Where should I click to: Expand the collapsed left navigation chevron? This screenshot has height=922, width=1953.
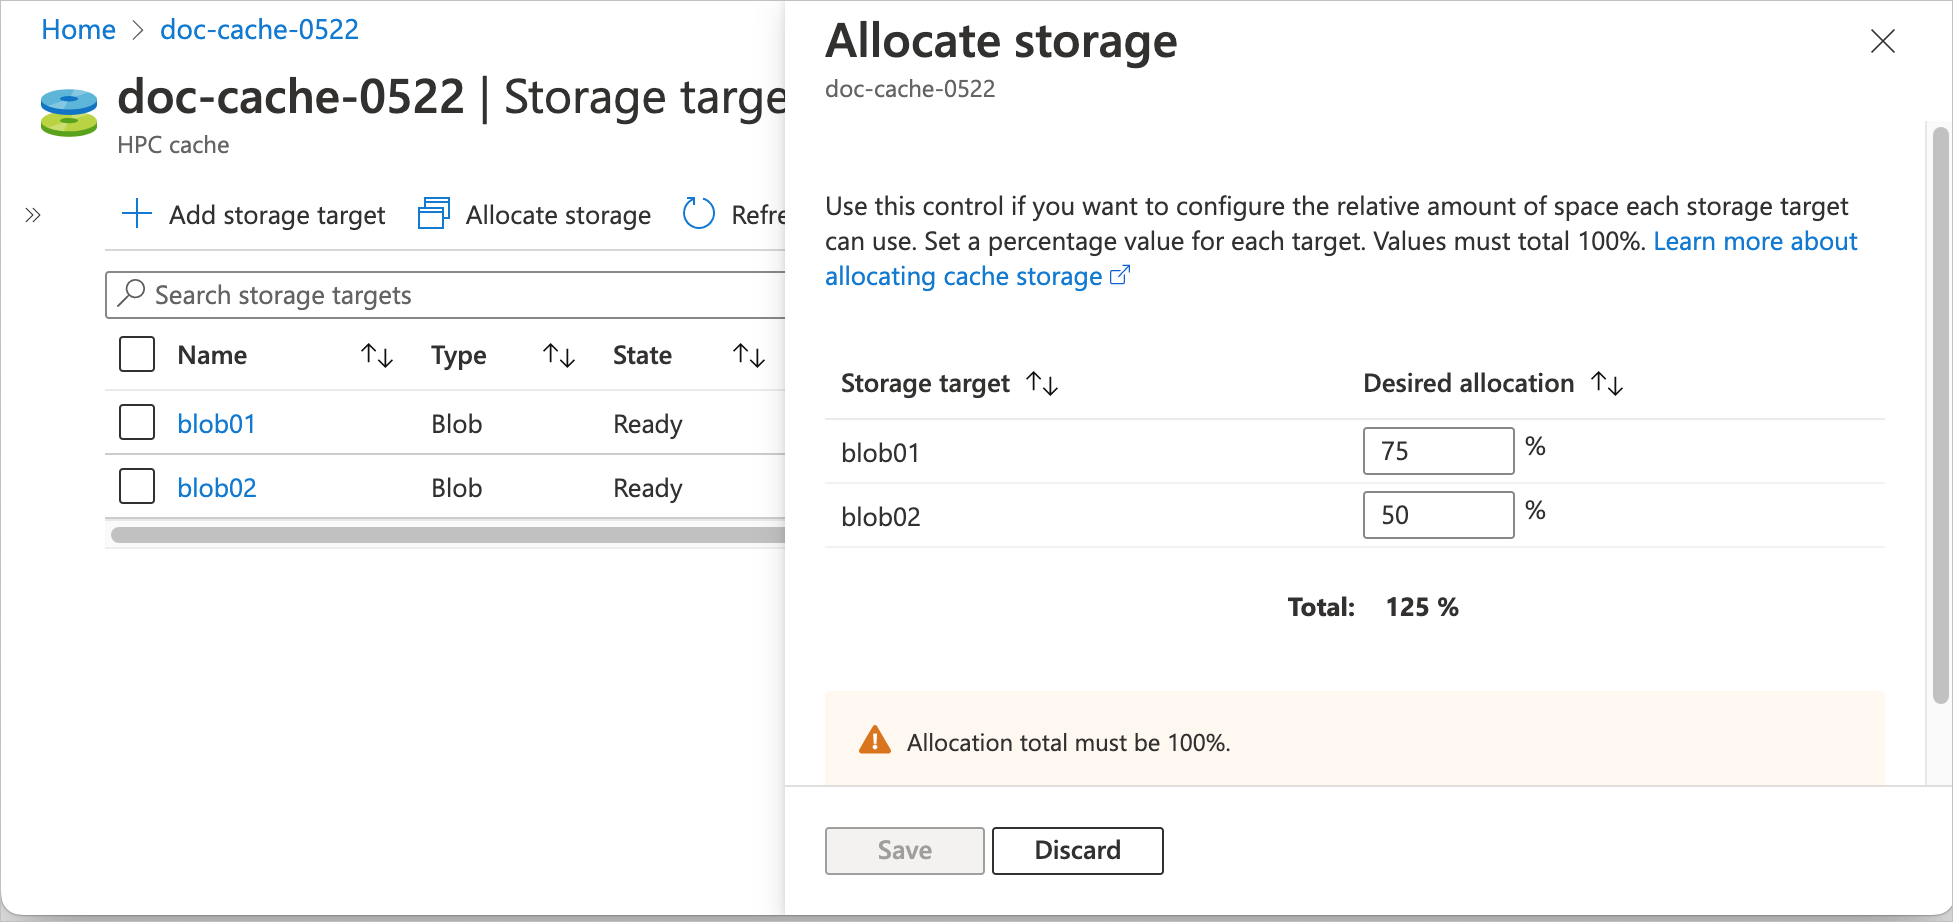(x=32, y=214)
